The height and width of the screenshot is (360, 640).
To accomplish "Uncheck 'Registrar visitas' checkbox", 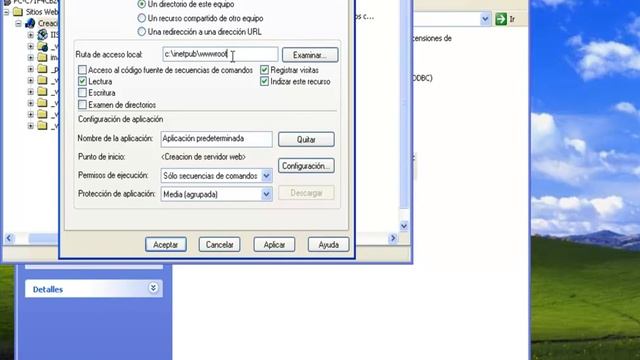I will pyautogui.click(x=264, y=70).
